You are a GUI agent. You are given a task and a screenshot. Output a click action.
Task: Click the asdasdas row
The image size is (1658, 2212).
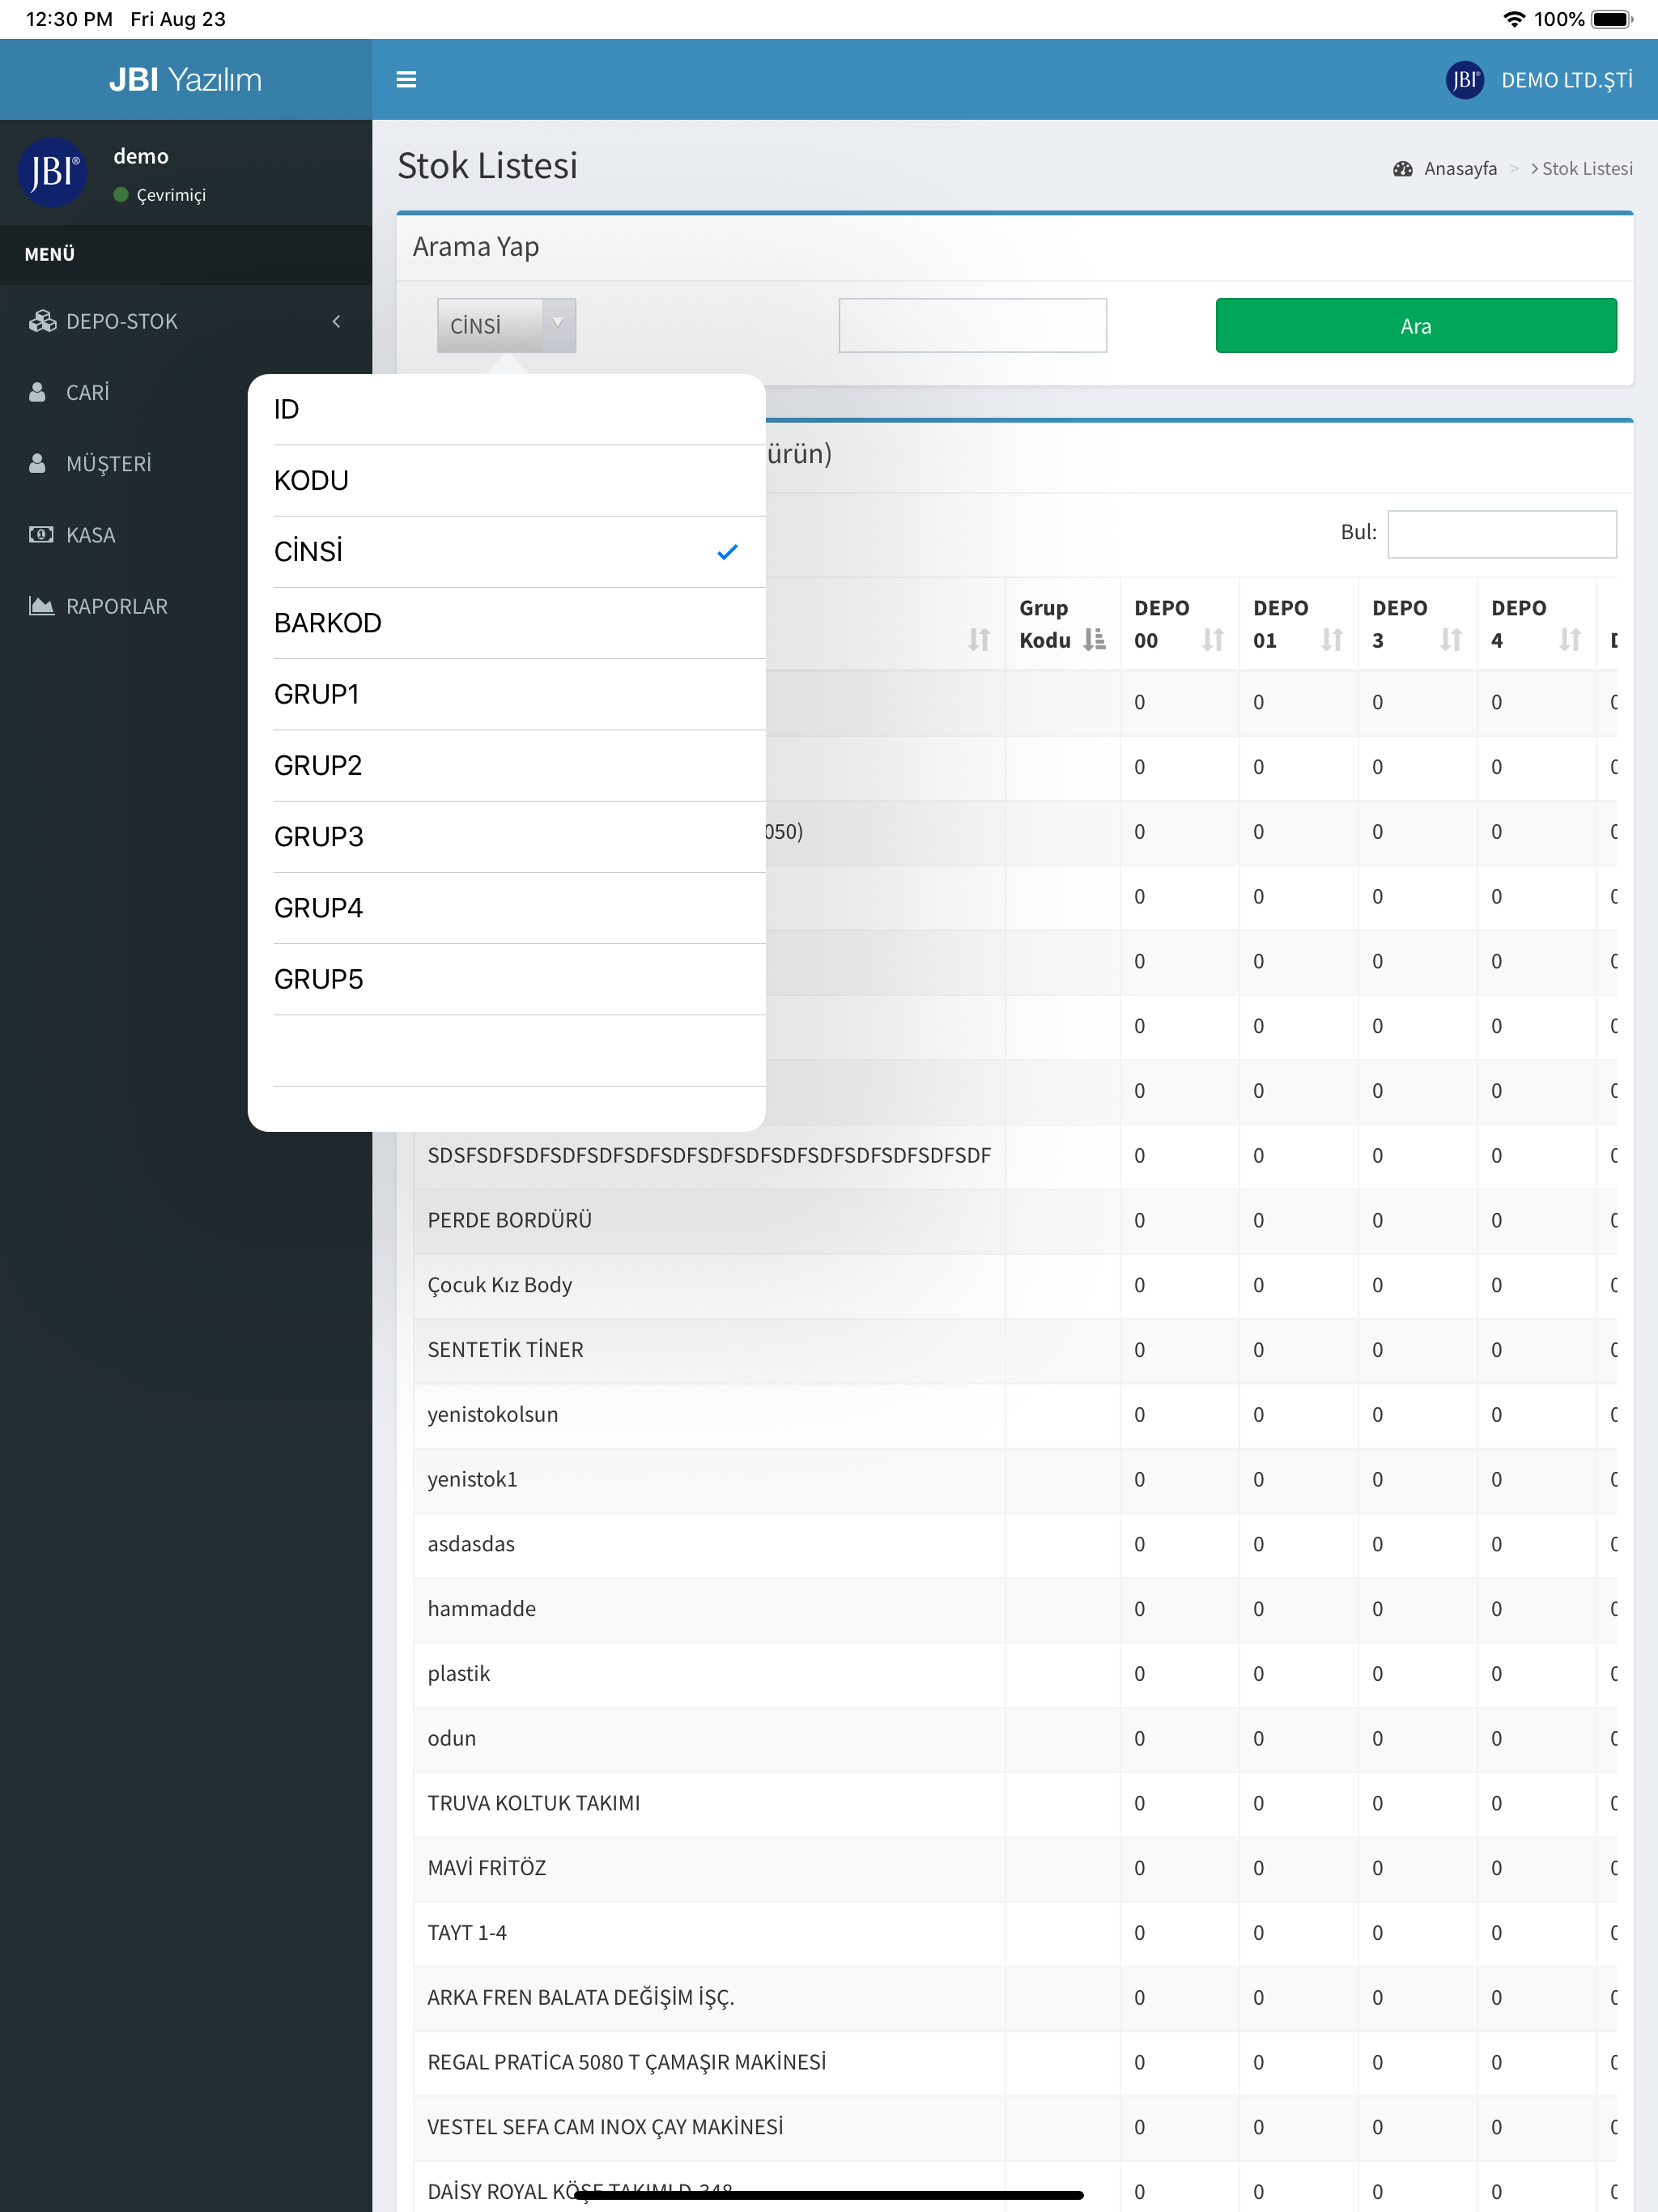pos(1015,1544)
